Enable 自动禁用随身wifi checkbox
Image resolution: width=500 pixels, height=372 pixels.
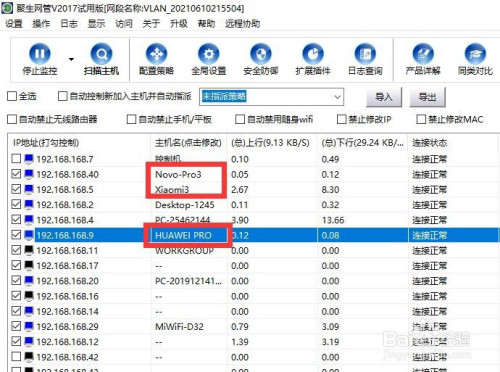(x=240, y=119)
